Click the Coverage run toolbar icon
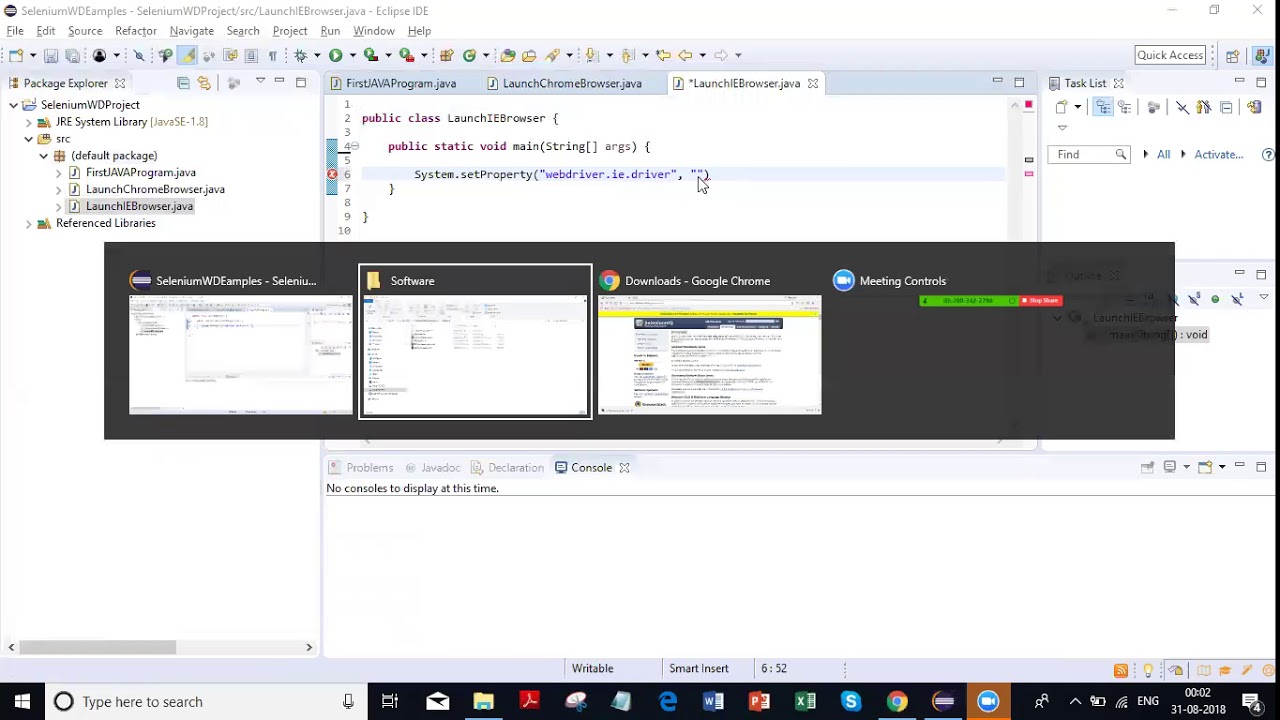The image size is (1280, 720). pyautogui.click(x=371, y=55)
